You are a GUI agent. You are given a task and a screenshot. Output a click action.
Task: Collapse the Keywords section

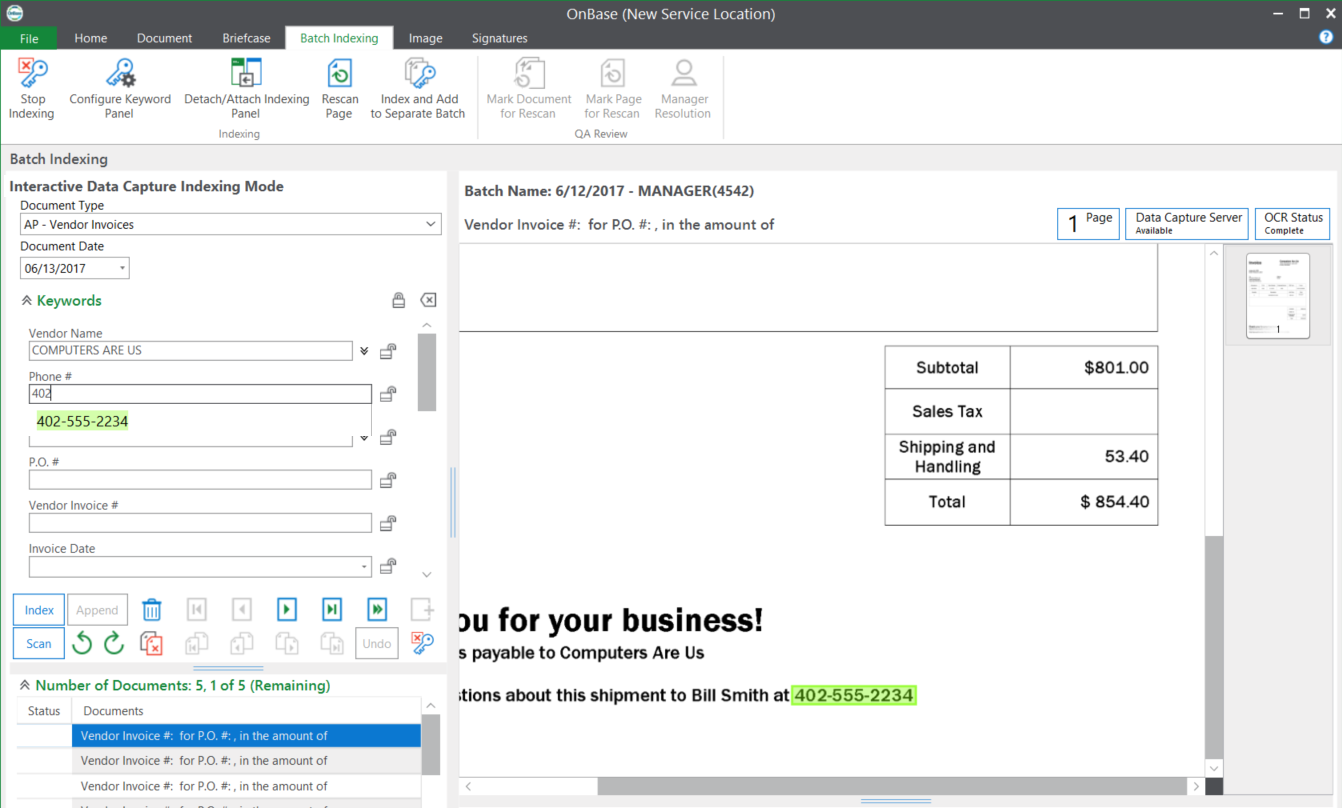click(x=27, y=301)
